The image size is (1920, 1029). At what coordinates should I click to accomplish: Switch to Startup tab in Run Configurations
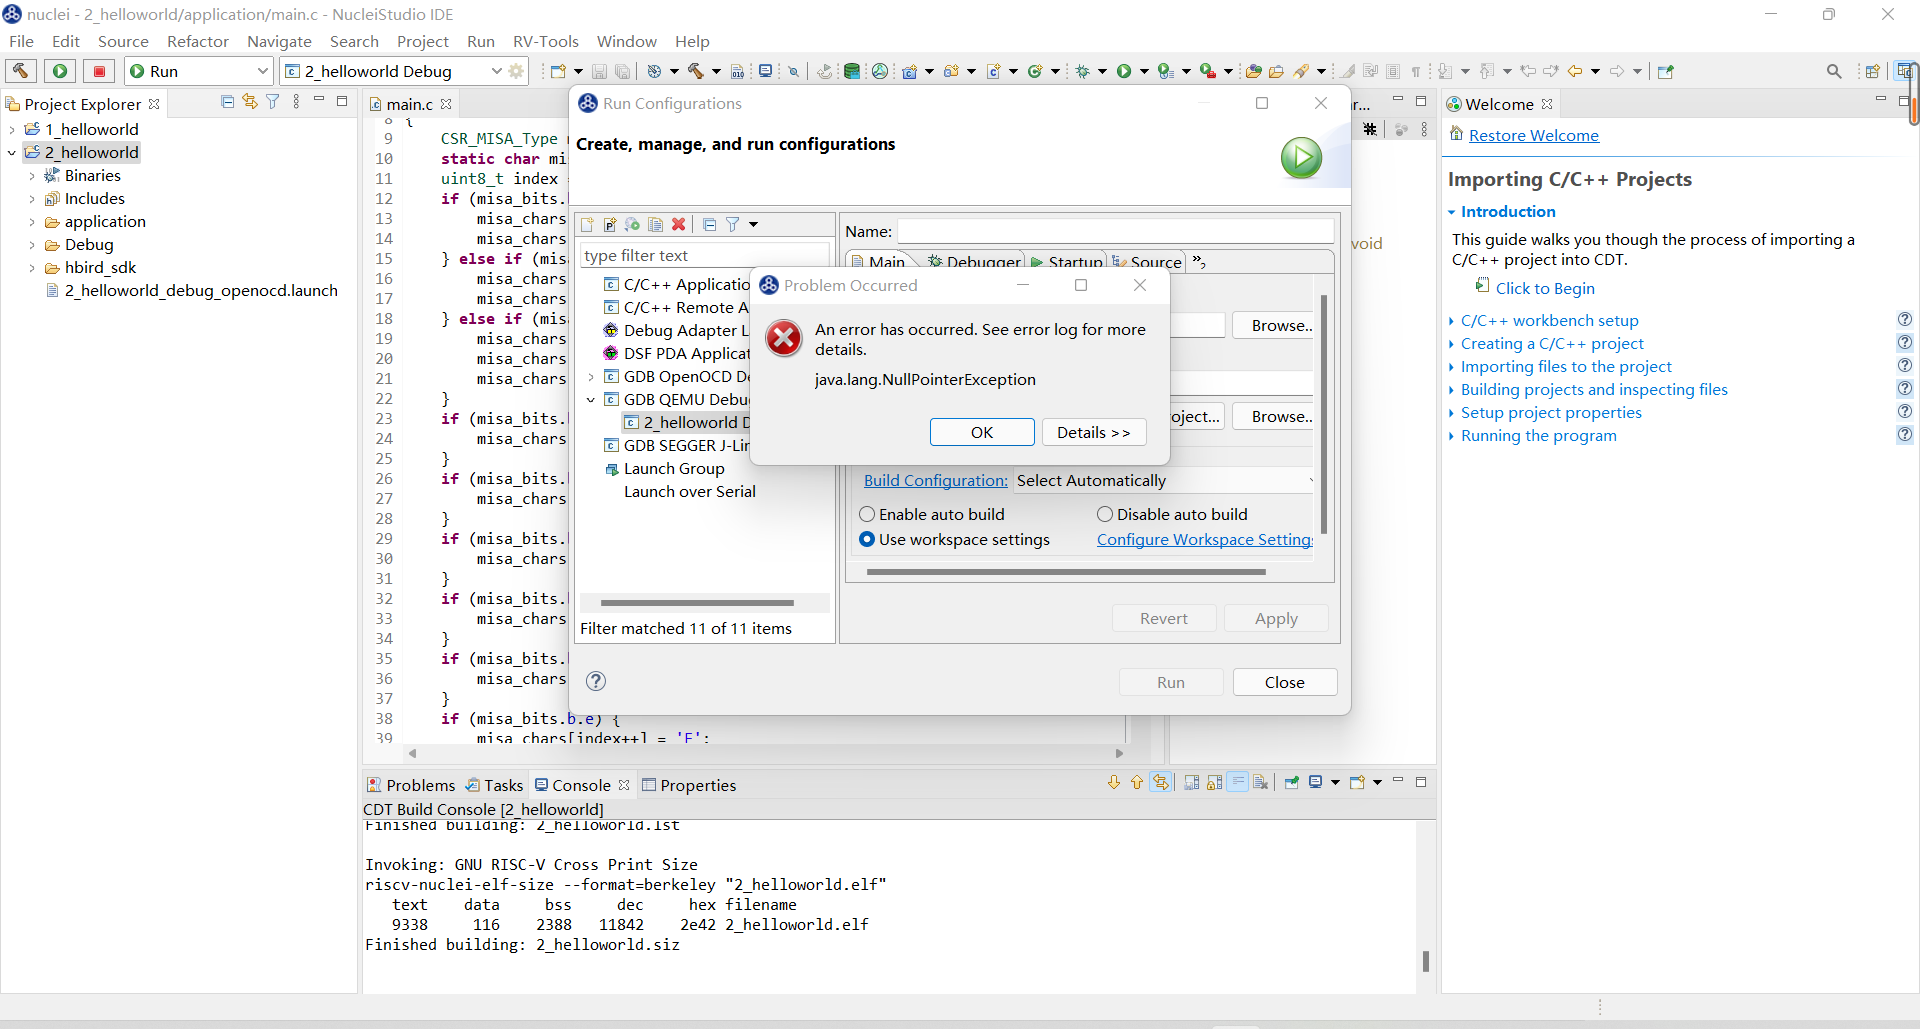tap(1067, 262)
